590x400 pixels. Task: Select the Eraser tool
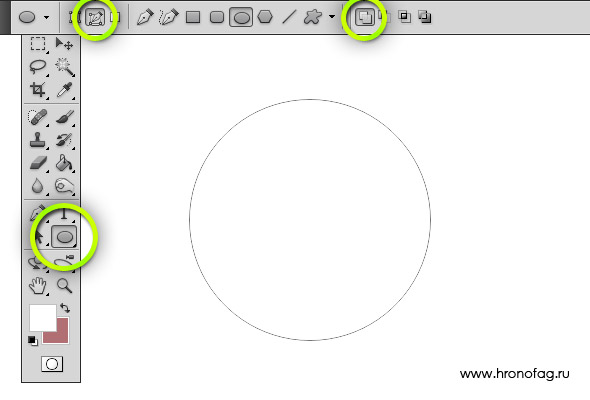(38, 163)
